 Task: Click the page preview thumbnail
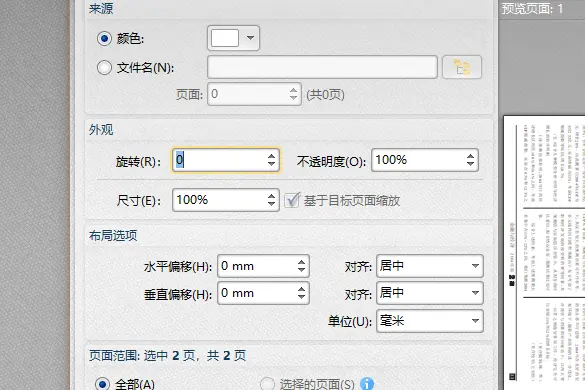click(544, 253)
